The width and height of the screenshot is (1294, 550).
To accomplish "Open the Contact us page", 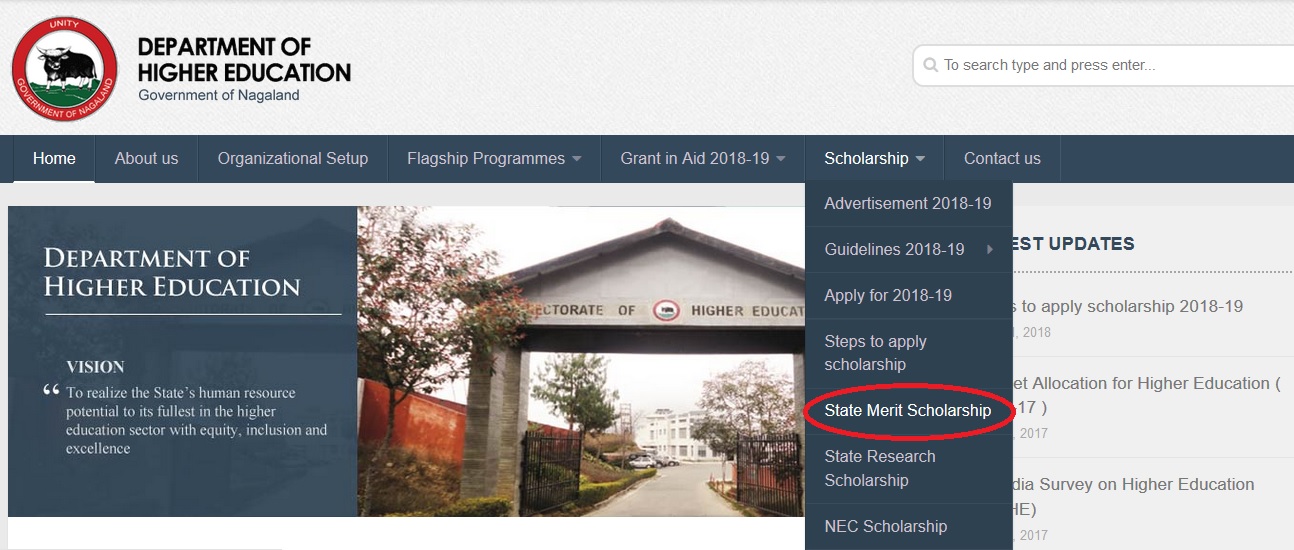I will pyautogui.click(x=1002, y=159).
